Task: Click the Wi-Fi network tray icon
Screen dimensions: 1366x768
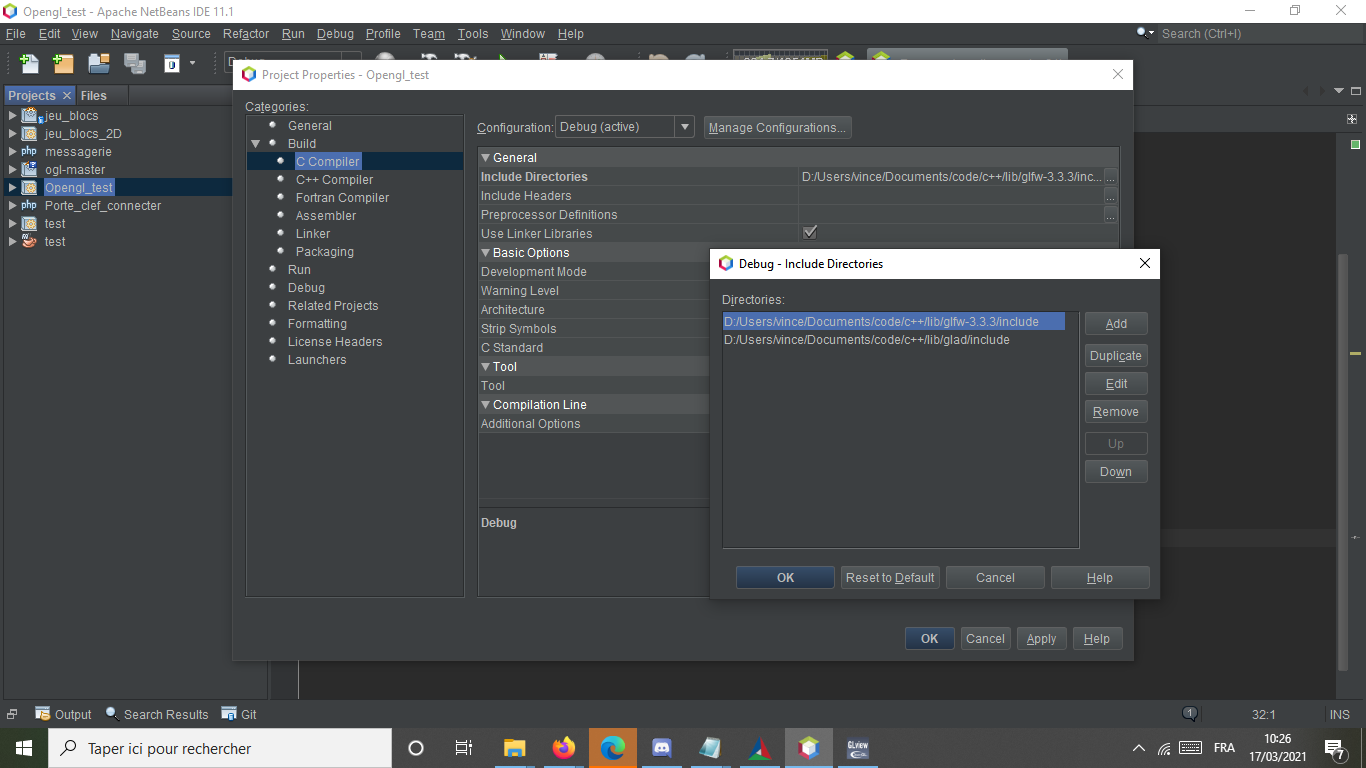Action: pos(1164,748)
